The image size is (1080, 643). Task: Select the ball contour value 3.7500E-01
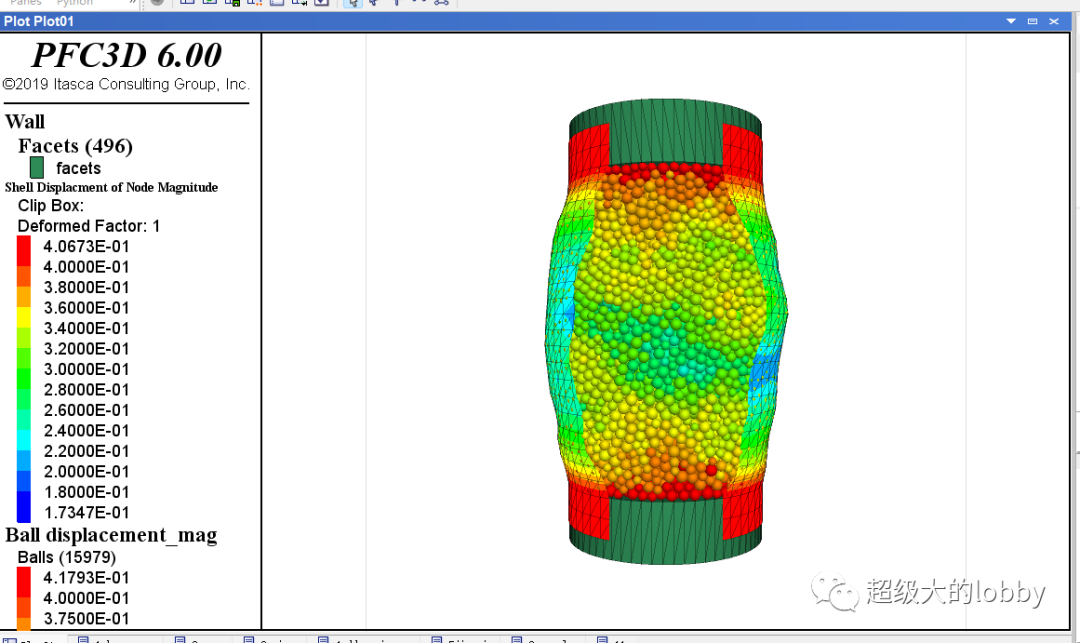tap(86, 618)
